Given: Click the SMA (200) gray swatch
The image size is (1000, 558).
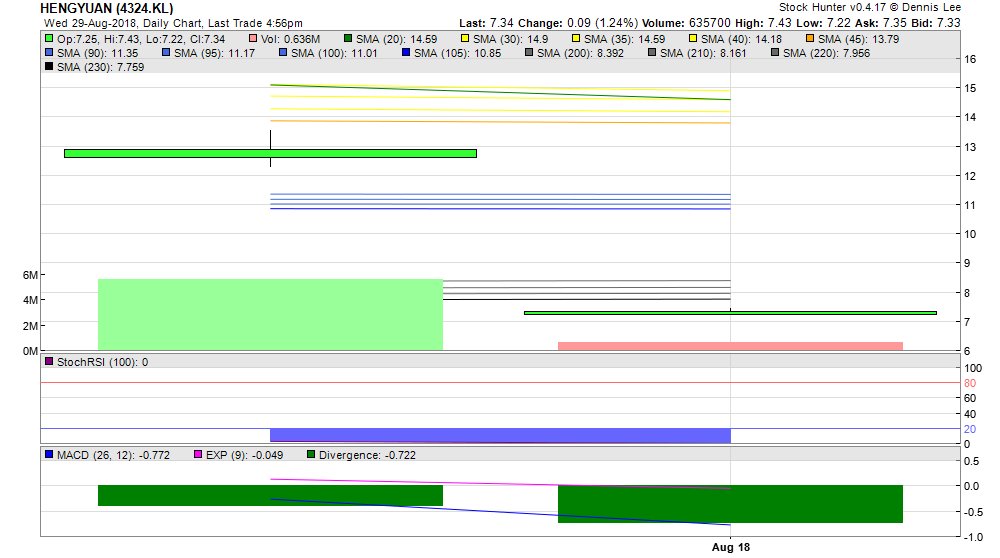Looking at the screenshot, I should point(529,53).
